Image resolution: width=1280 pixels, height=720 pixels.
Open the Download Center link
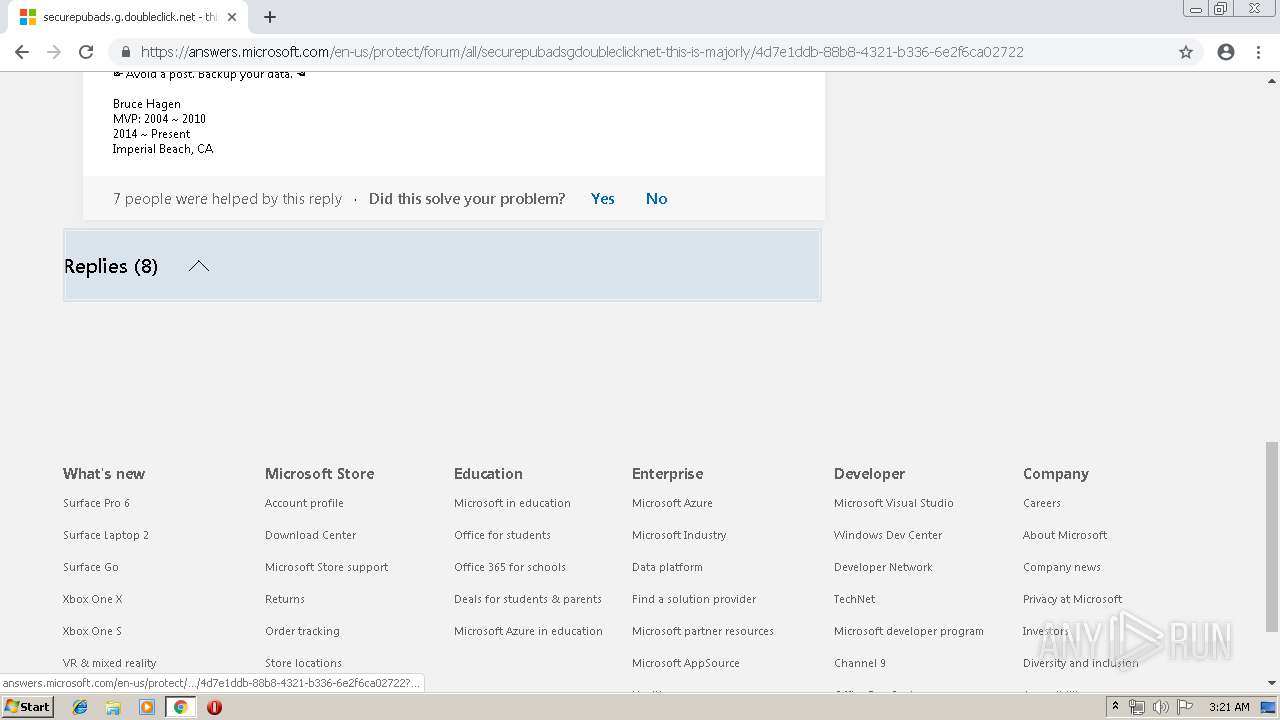coord(311,535)
